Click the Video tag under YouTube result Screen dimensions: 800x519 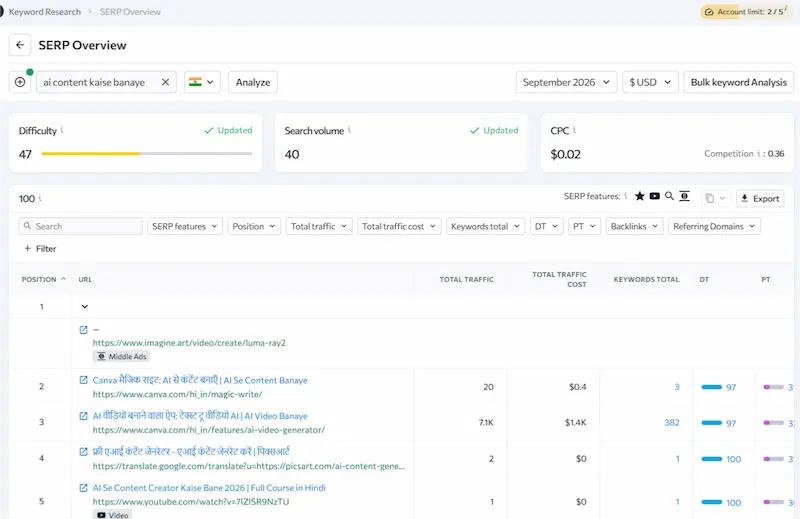[112, 514]
